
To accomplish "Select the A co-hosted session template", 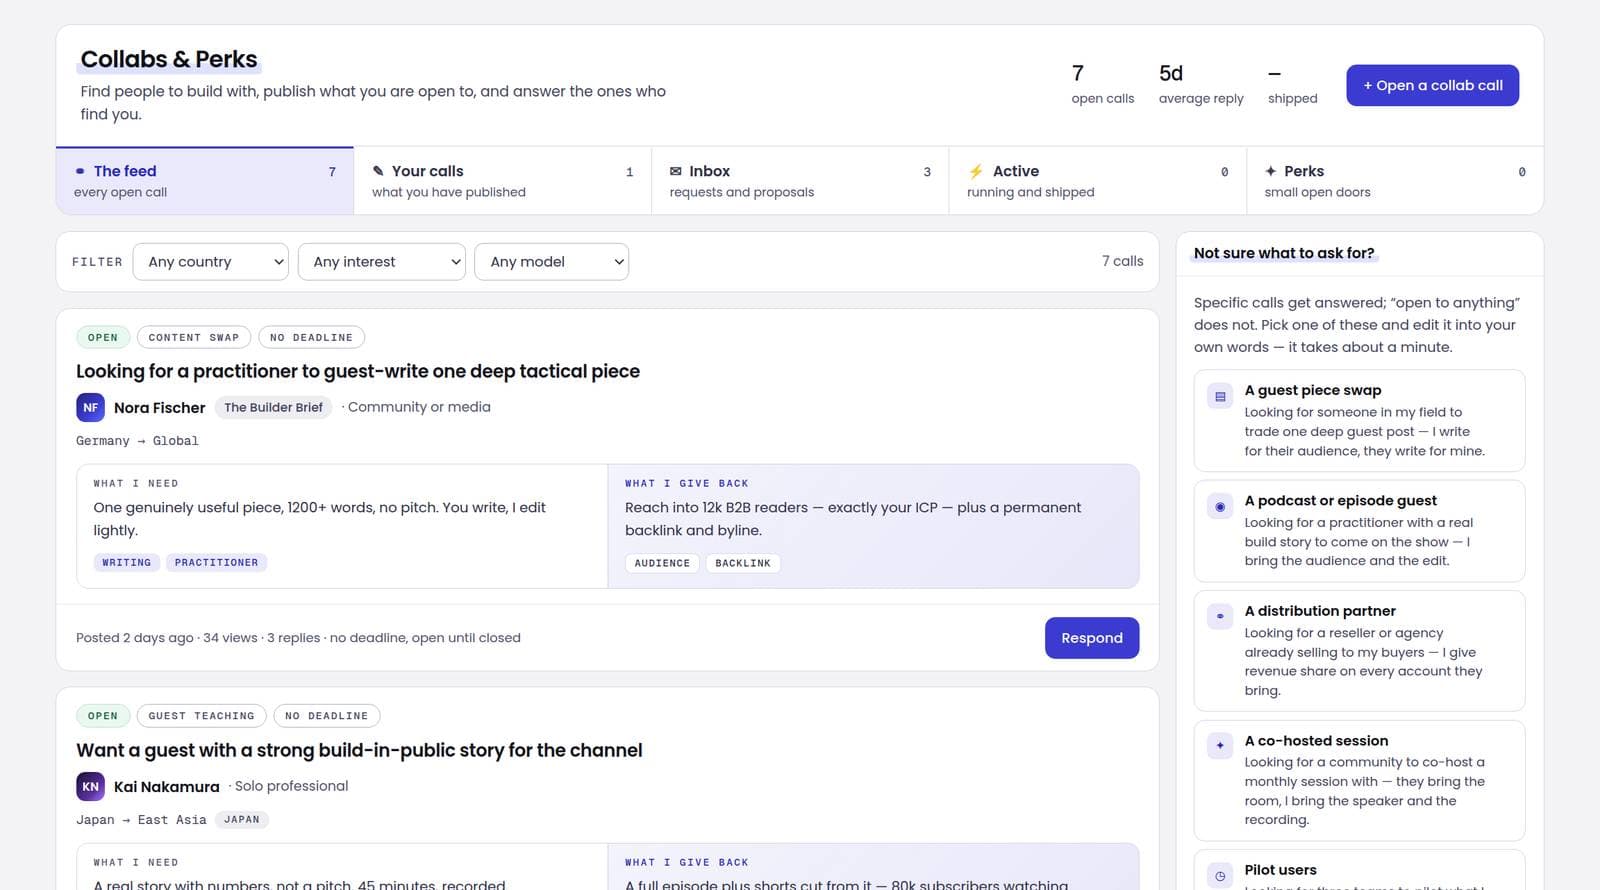I will tap(1359, 781).
